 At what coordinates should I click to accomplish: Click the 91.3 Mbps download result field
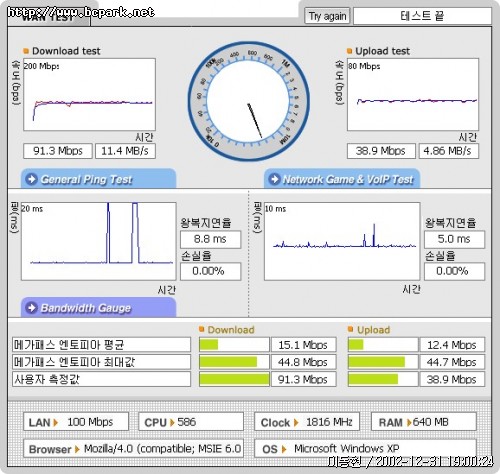(58, 151)
